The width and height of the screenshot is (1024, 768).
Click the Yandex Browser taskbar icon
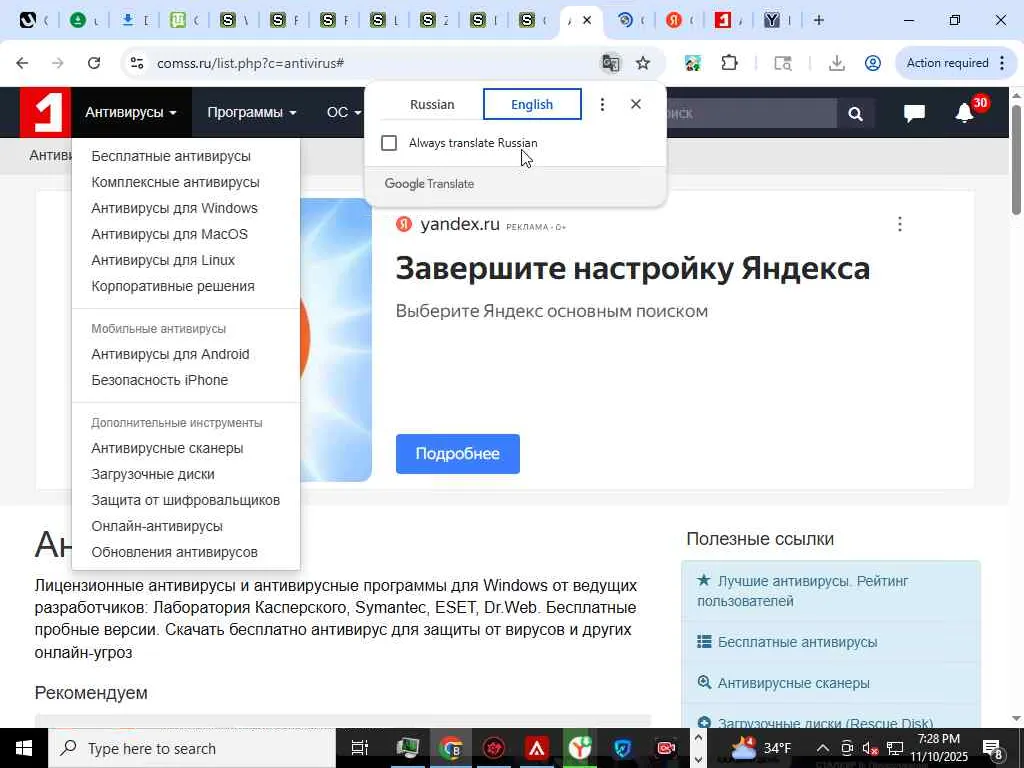[x=579, y=748]
